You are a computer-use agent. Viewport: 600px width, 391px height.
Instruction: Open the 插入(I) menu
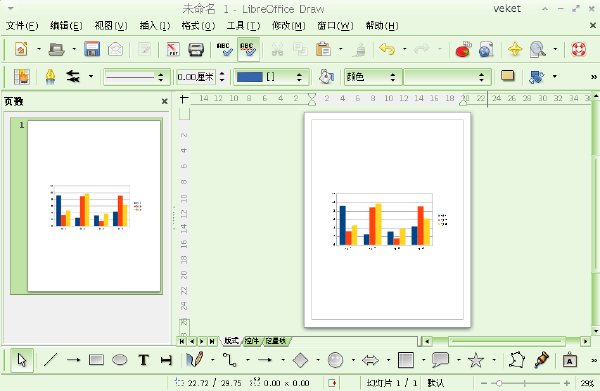point(155,26)
